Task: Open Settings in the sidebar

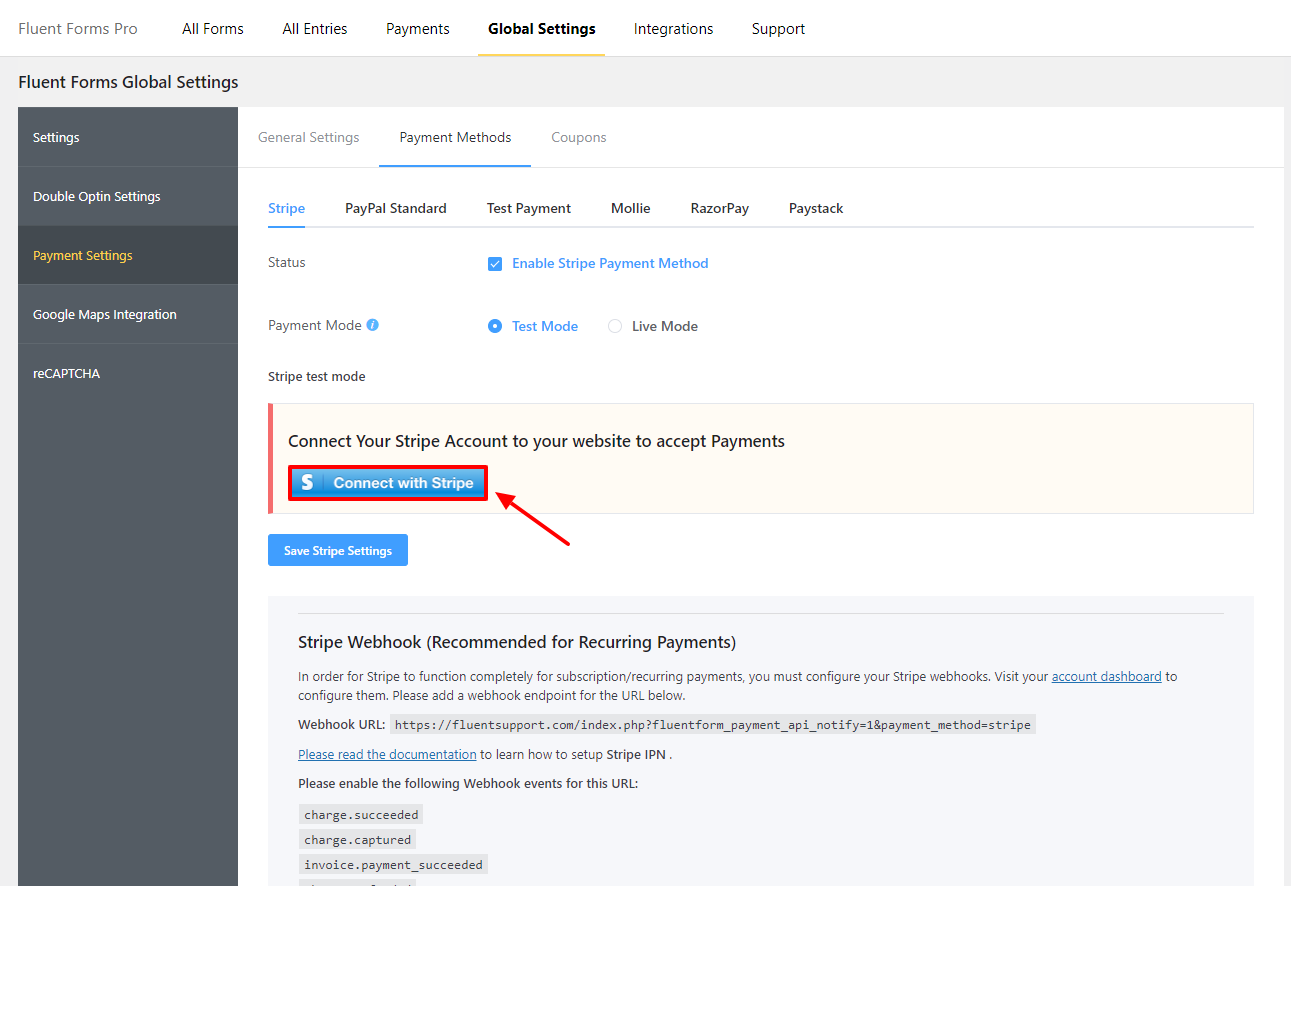Action: coord(128,137)
